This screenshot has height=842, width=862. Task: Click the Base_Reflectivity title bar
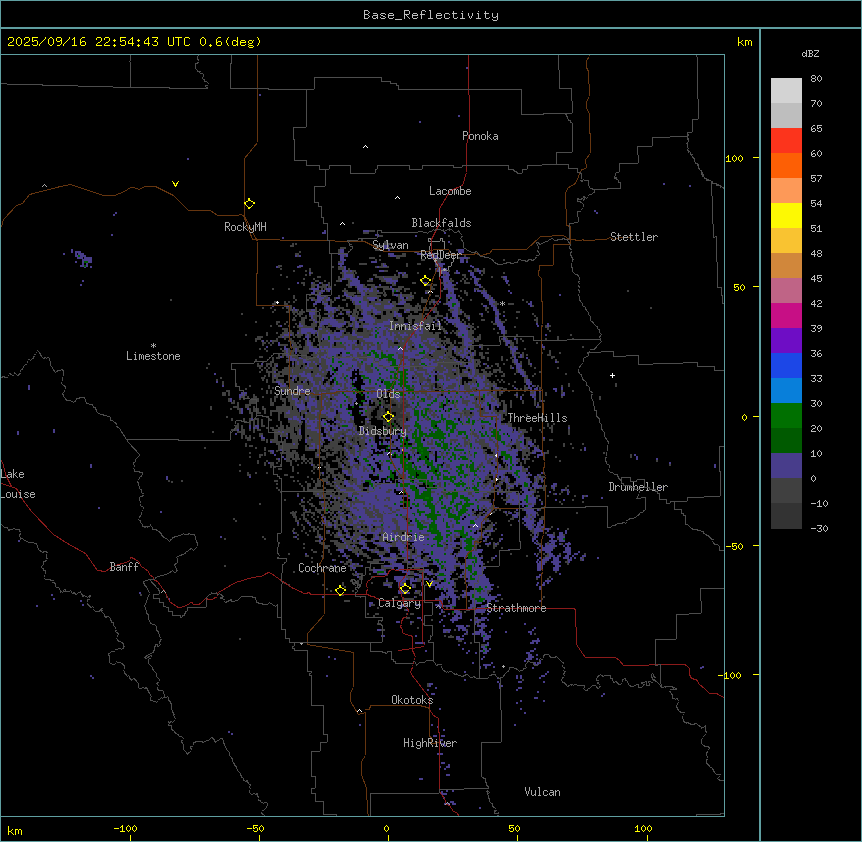click(x=431, y=14)
